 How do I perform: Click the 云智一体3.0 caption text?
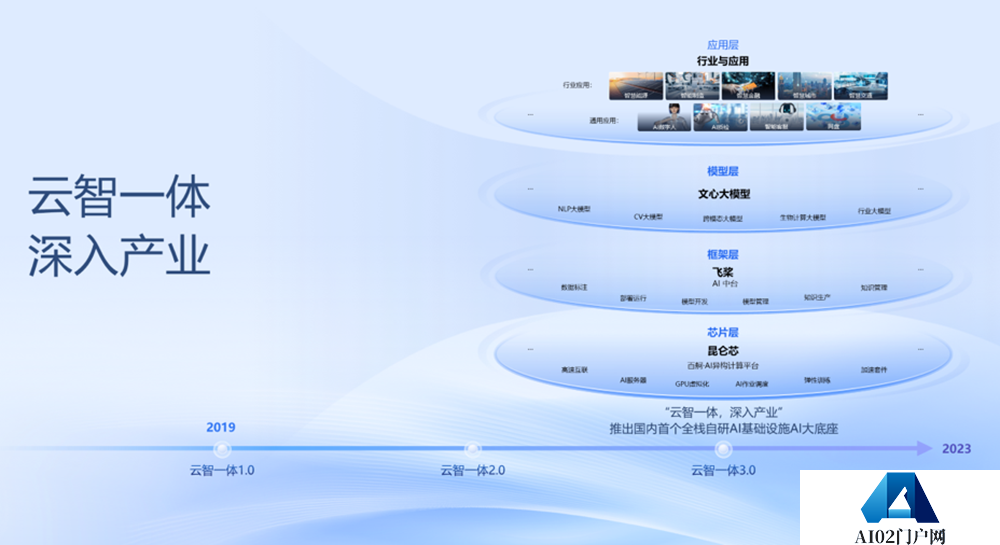click(x=723, y=470)
